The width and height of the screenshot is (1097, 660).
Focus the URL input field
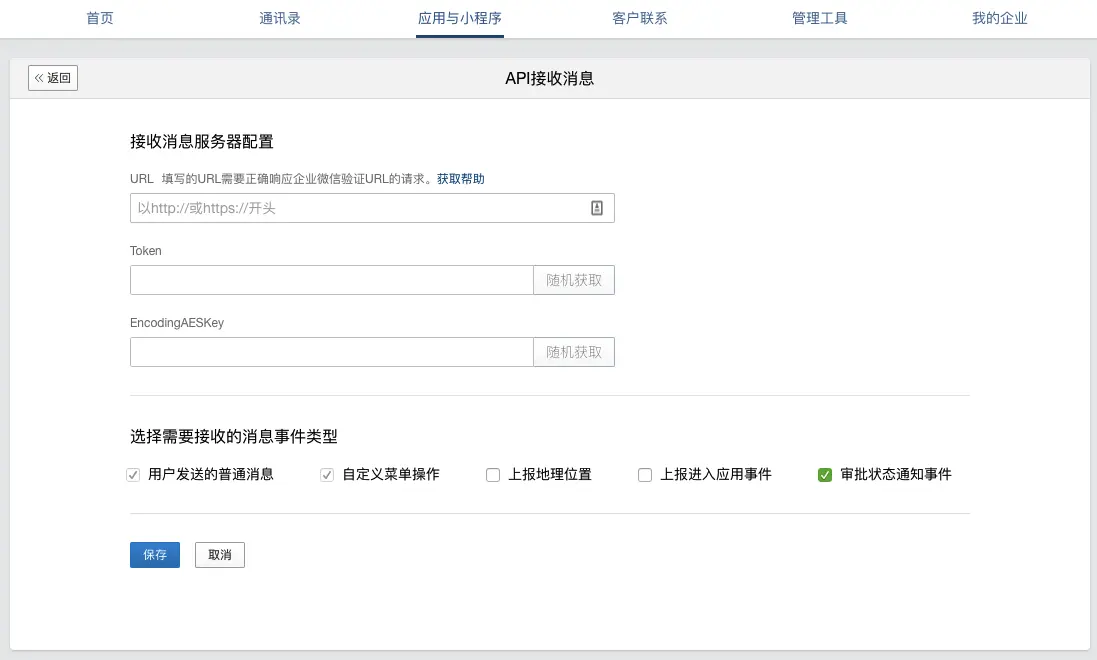[x=372, y=208]
